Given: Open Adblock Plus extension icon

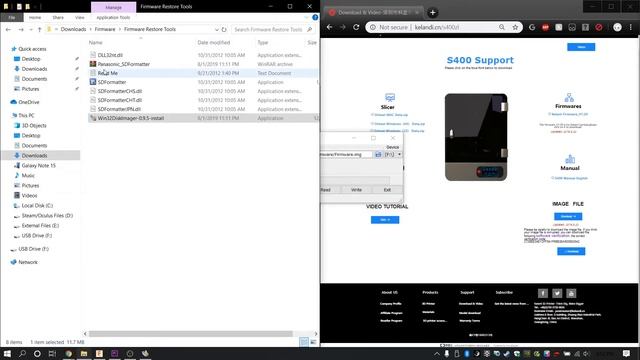Looking at the screenshot, I should [x=545, y=27].
